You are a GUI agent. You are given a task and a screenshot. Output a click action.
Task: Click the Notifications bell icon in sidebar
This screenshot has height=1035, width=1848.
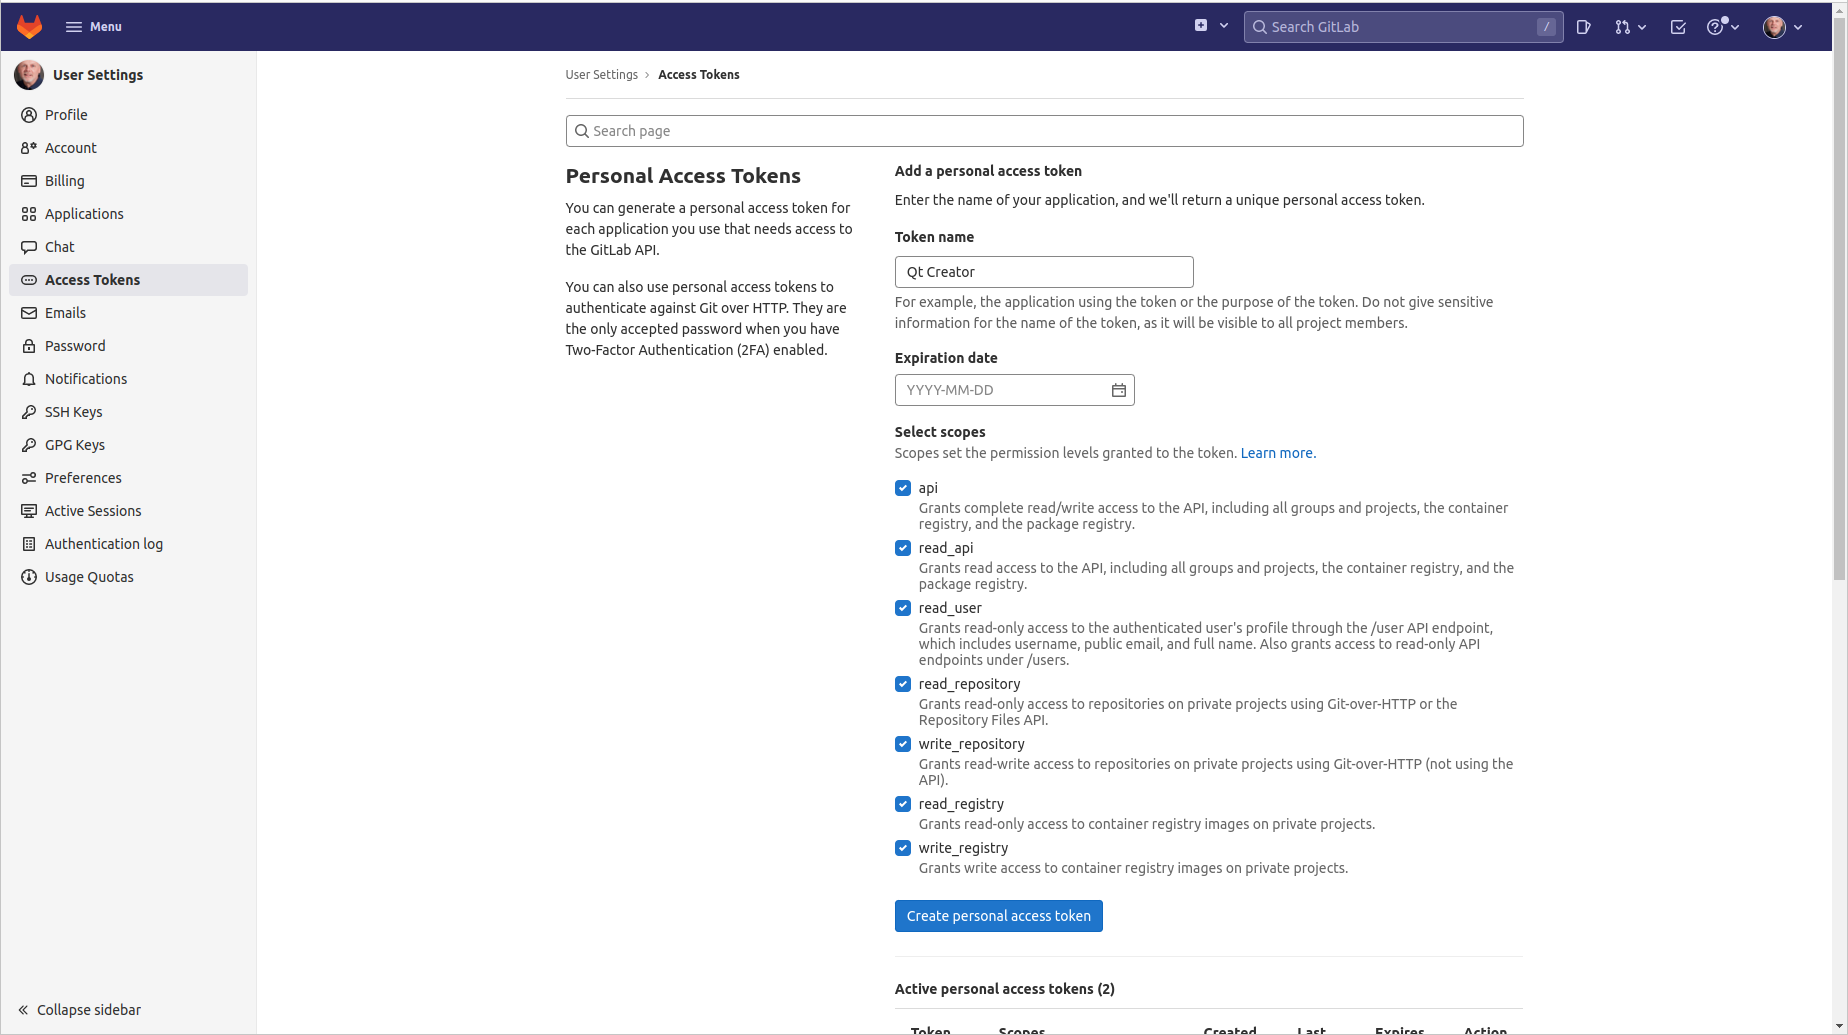[x=29, y=379]
